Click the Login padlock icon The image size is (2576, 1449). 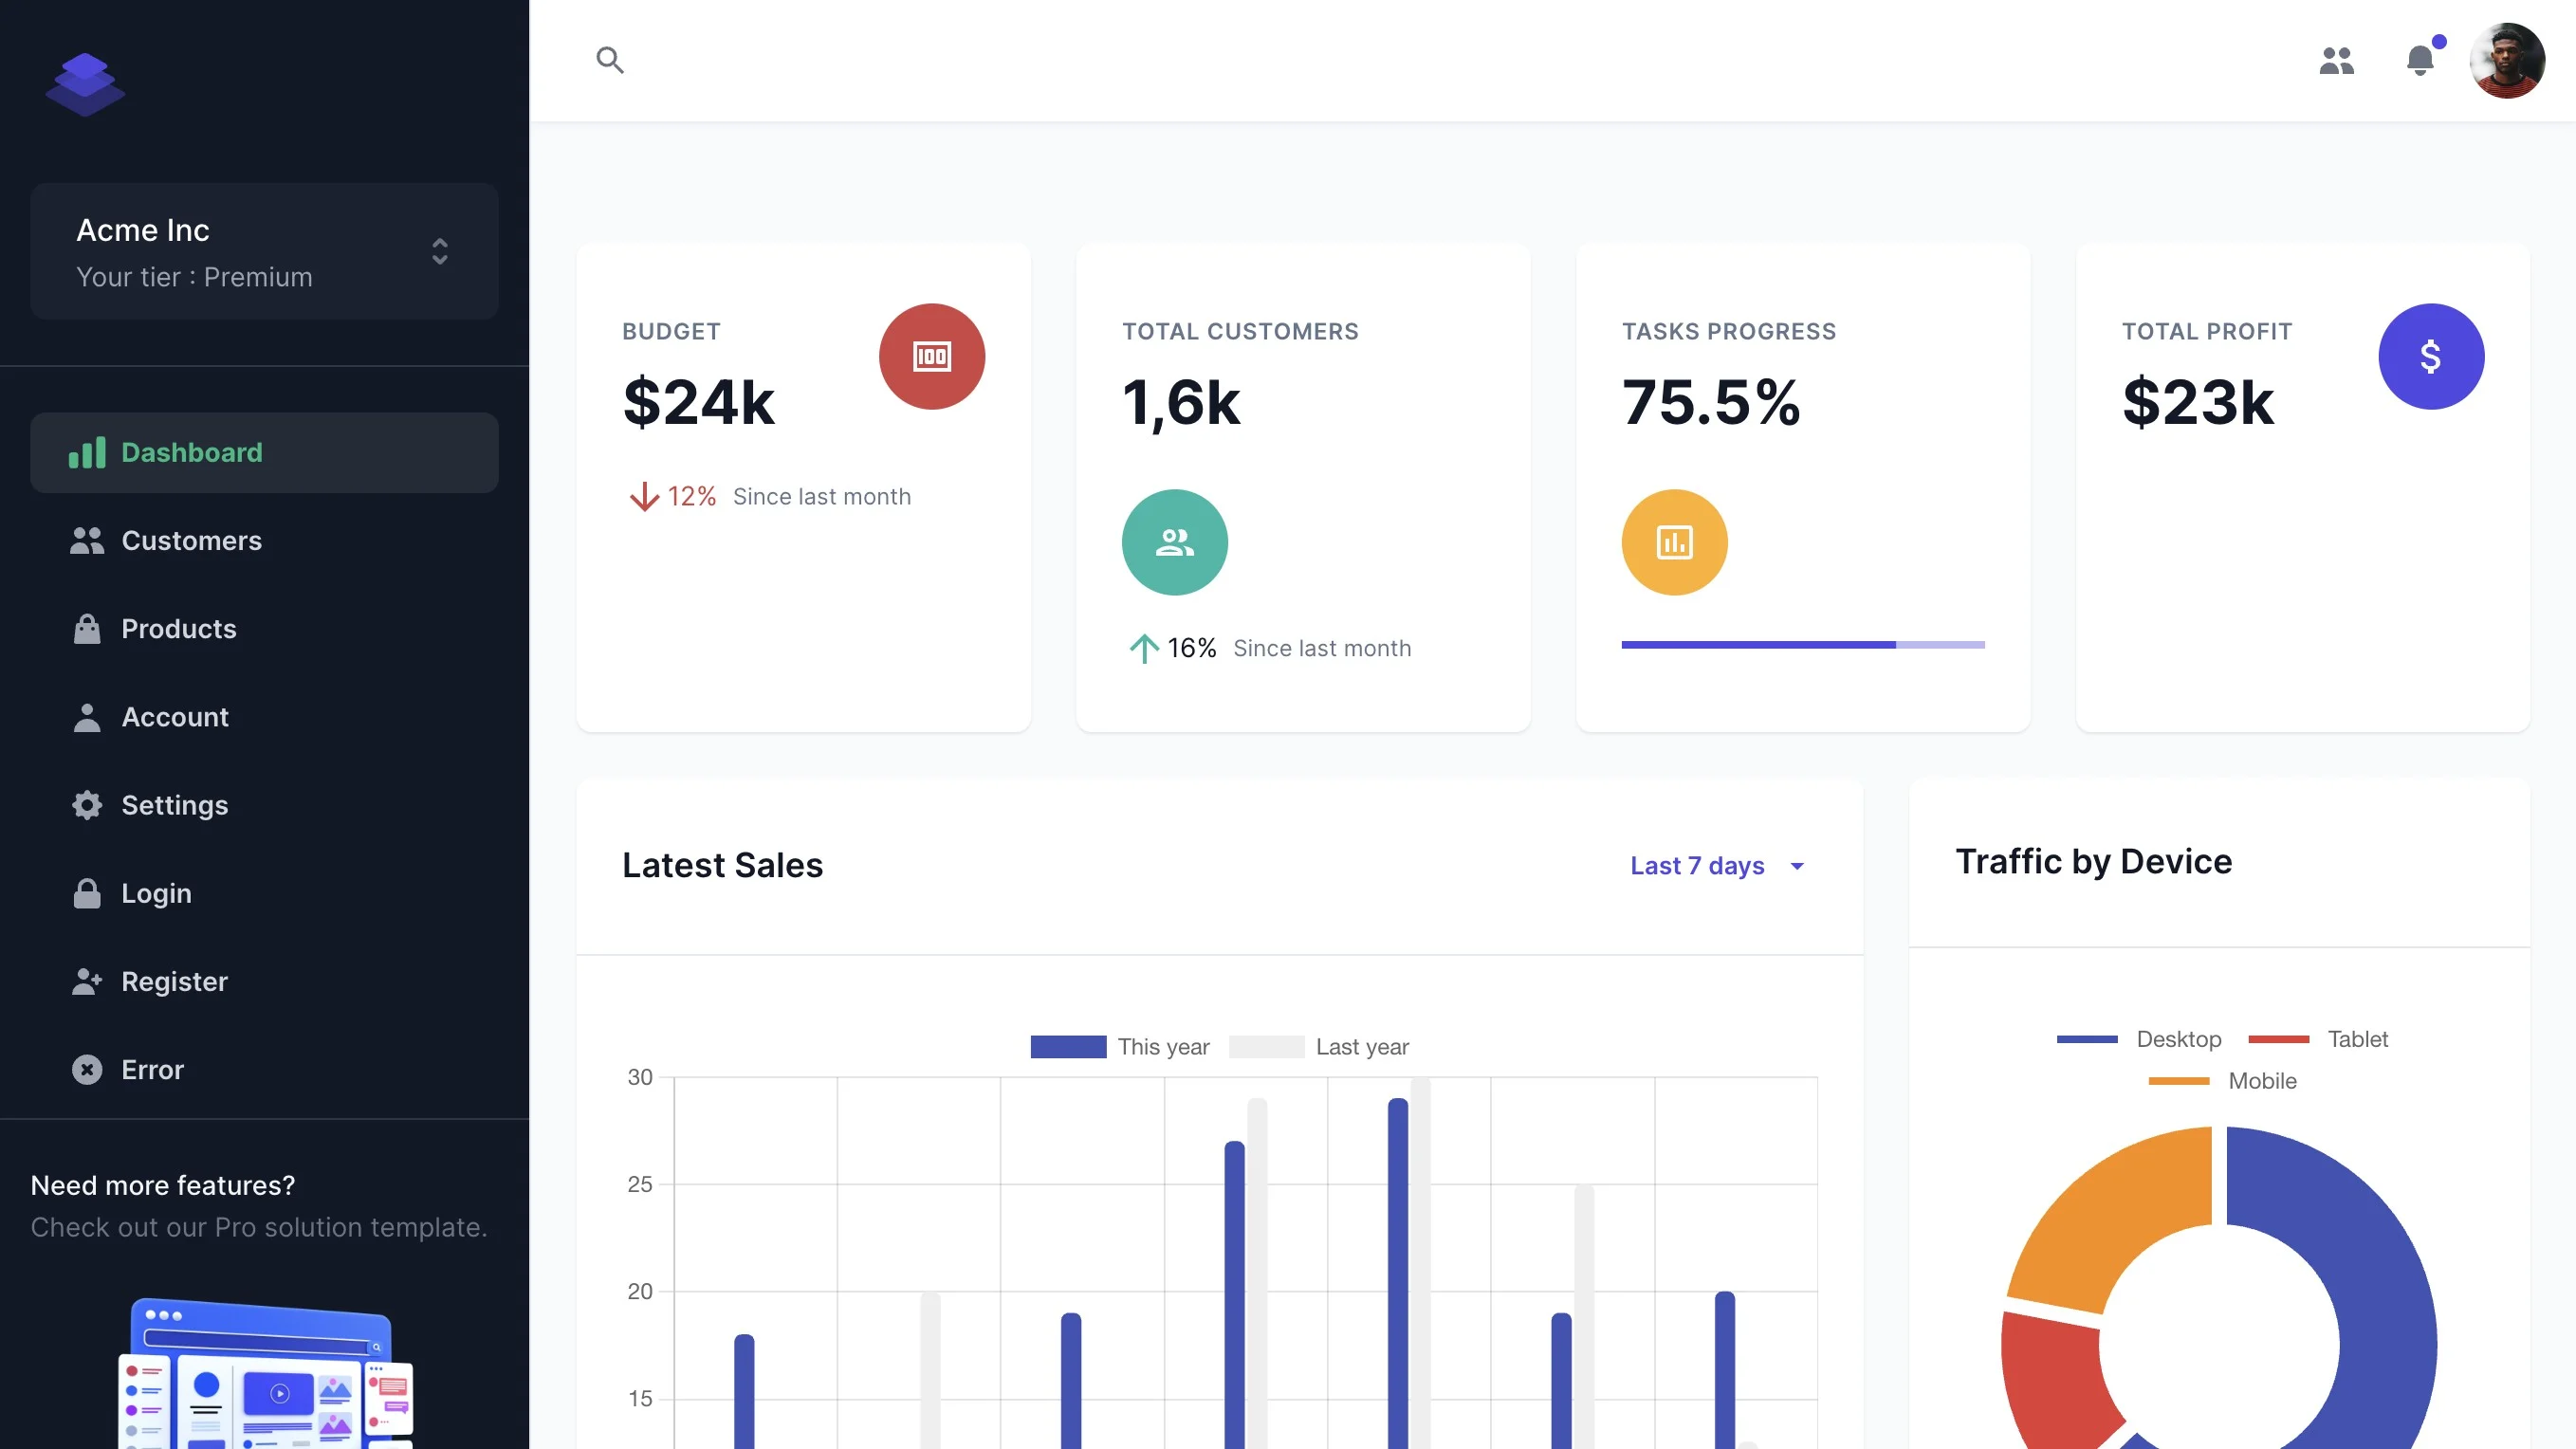pyautogui.click(x=87, y=893)
